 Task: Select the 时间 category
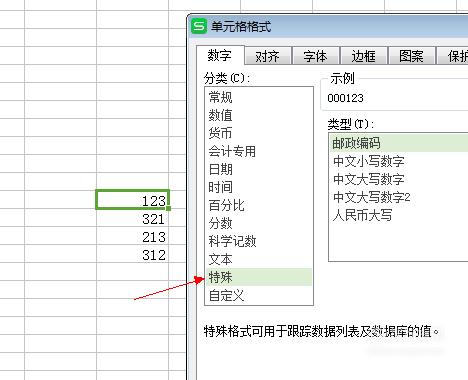(259, 187)
